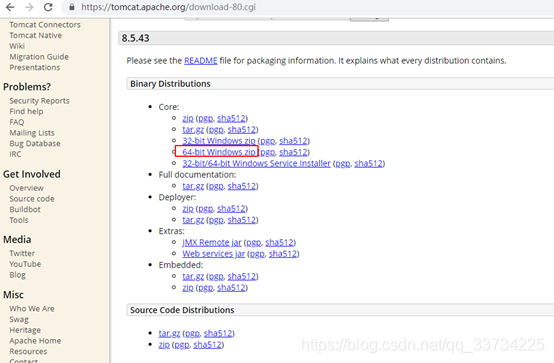Open Swag sidebar link
The height and width of the screenshot is (363, 554).
(19, 320)
